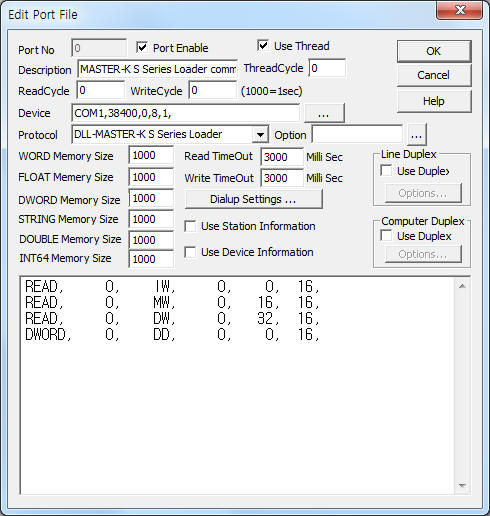
Task: Check Use Duplex under Computer Duplex
Action: (x=386, y=236)
